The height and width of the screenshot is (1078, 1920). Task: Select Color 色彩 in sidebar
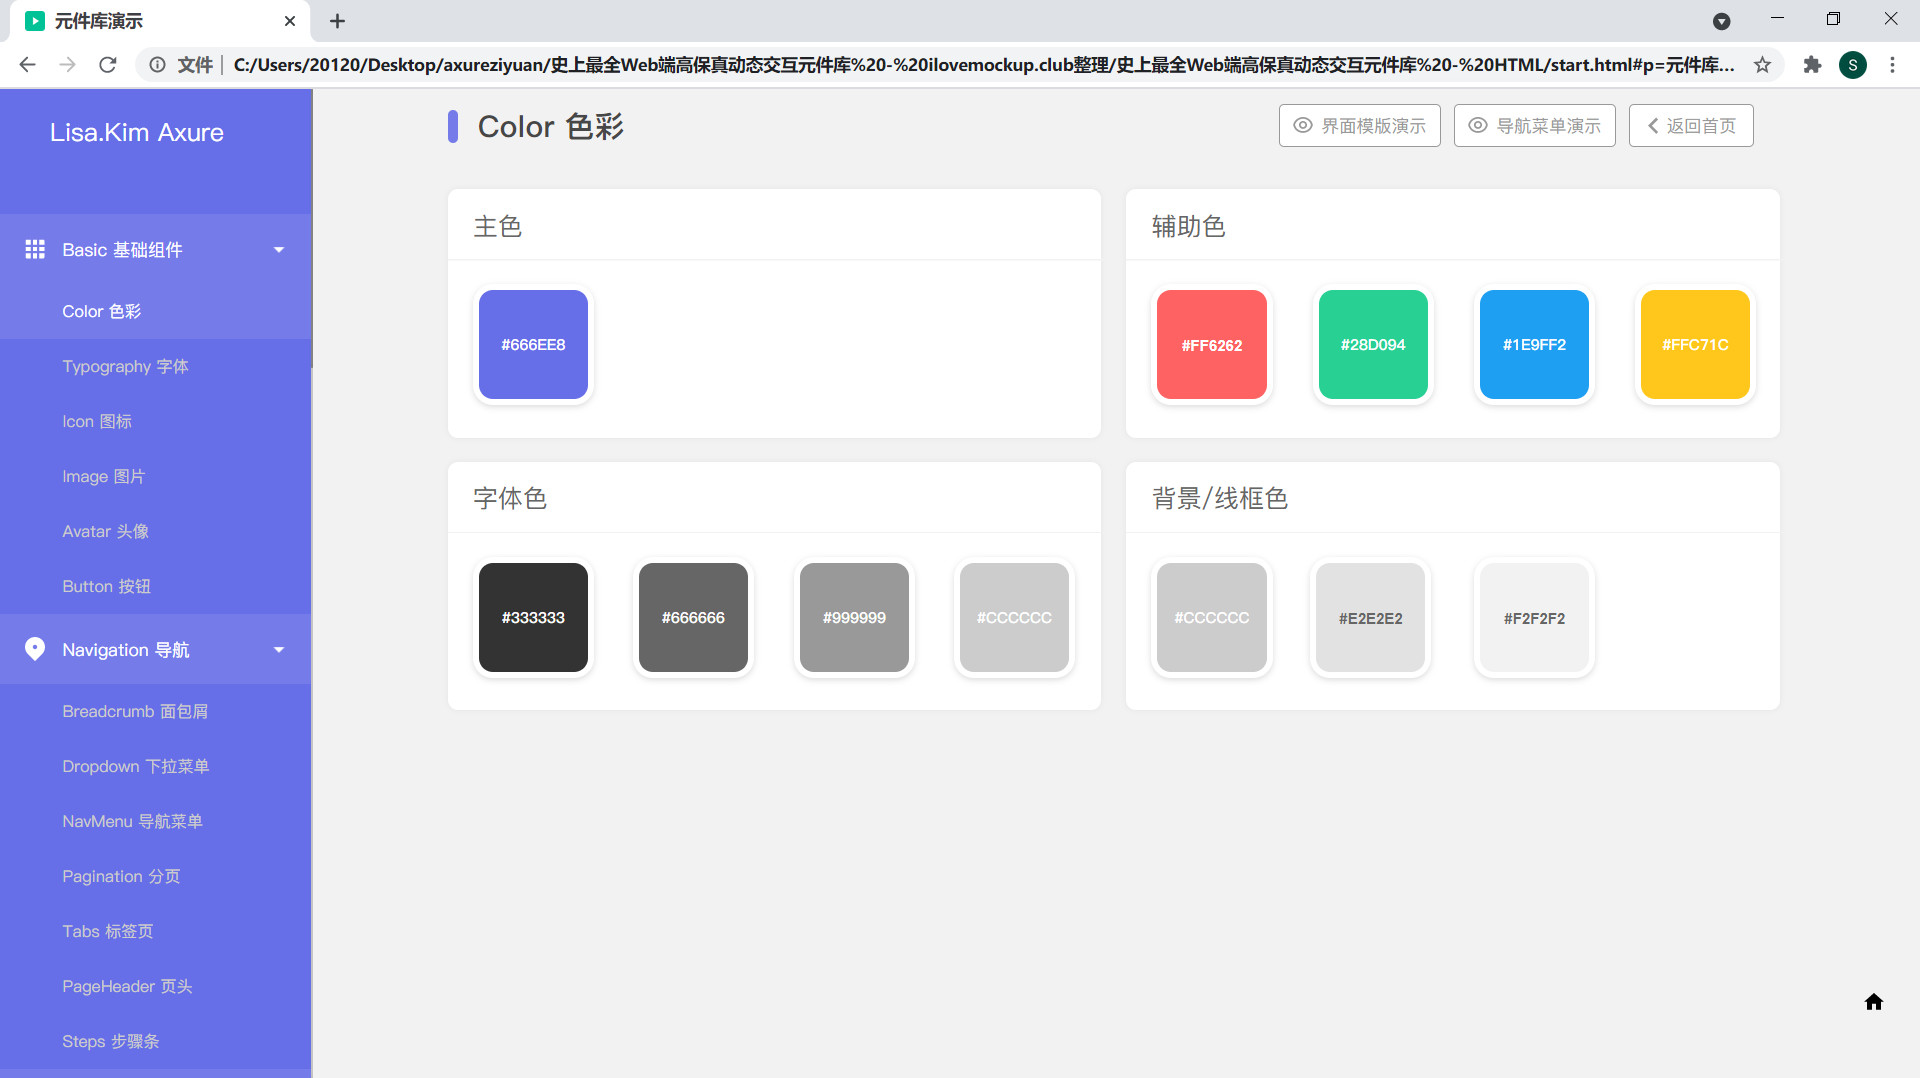coord(156,312)
